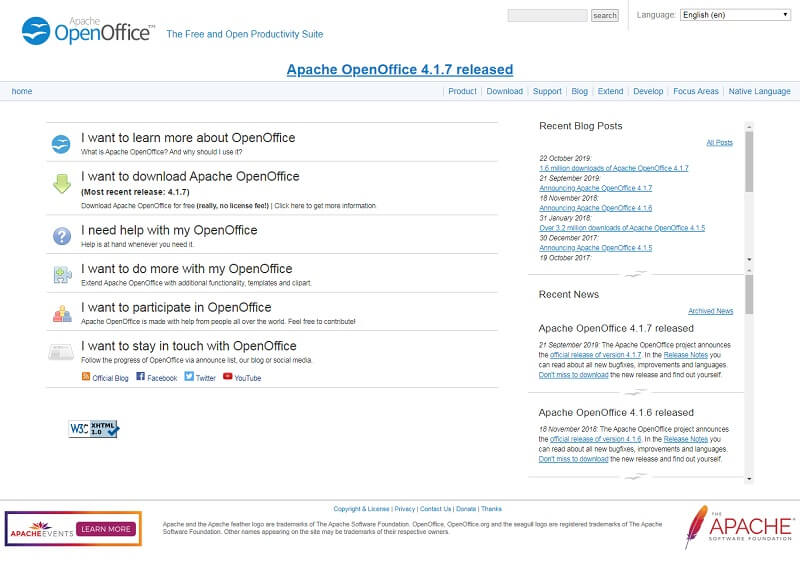Screen dimensions: 800x565
Task: Open official release of version 4.1.6 link
Action: (595, 439)
